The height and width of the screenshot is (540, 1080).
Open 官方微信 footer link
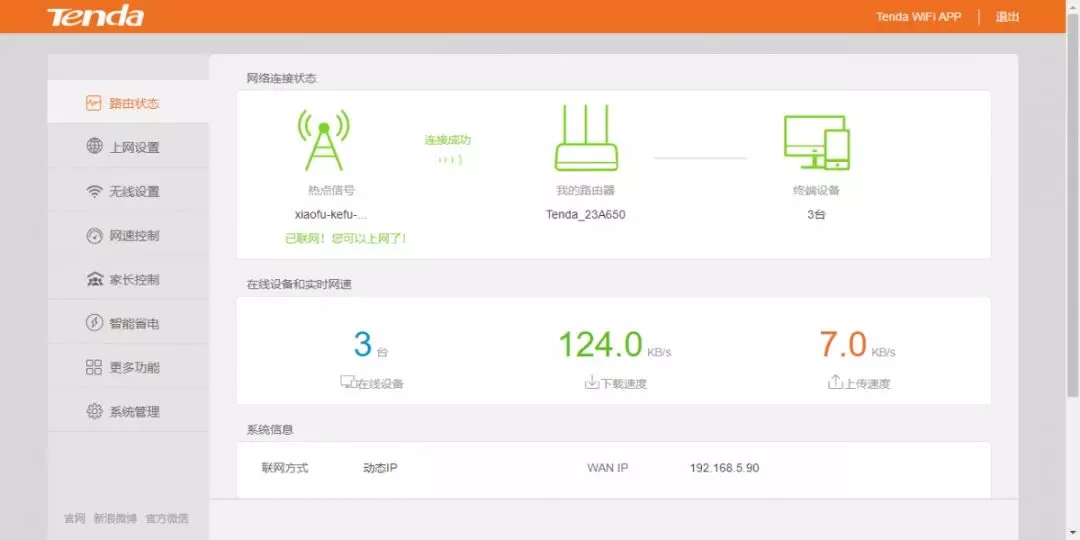coord(167,519)
